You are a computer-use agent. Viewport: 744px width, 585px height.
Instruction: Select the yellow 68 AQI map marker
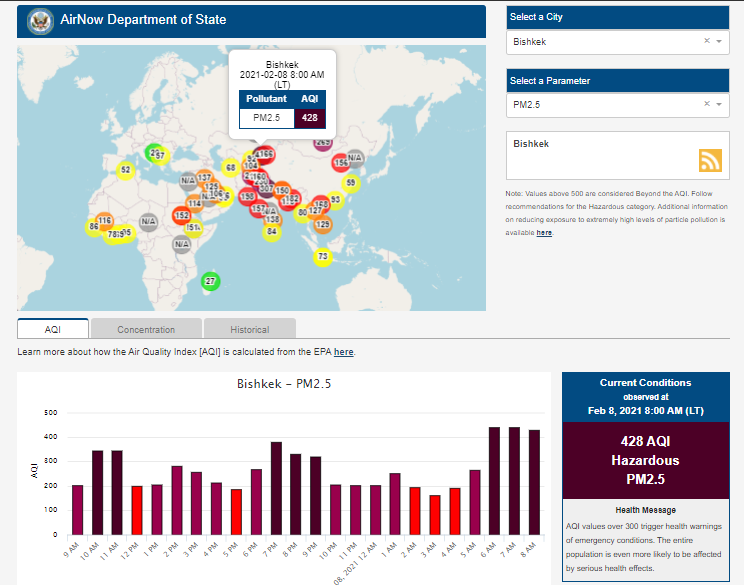pyautogui.click(x=231, y=167)
